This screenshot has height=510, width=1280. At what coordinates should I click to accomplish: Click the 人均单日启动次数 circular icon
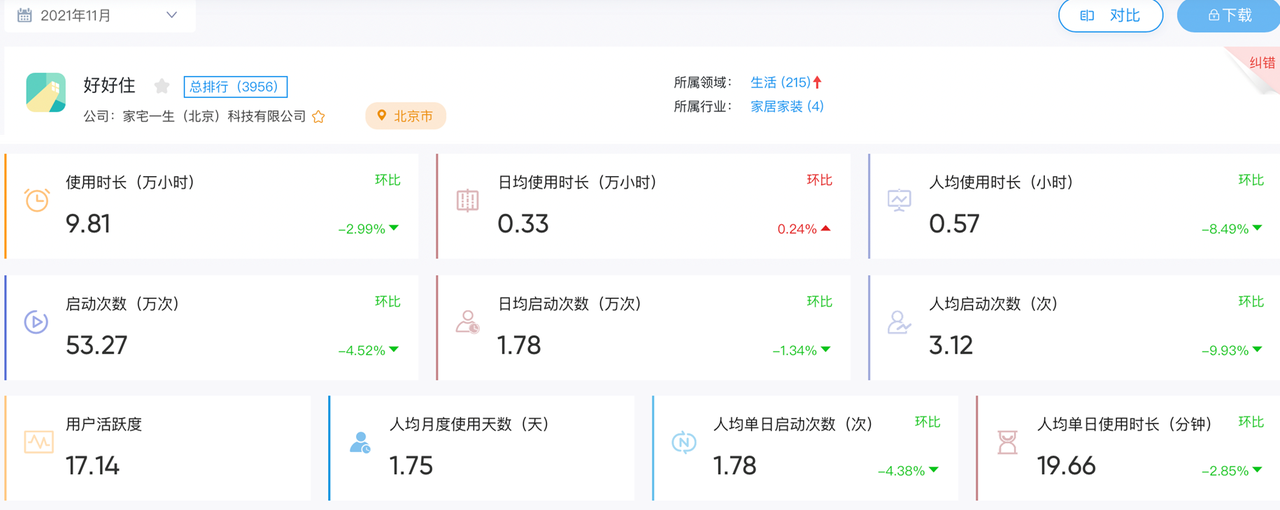[x=684, y=442]
